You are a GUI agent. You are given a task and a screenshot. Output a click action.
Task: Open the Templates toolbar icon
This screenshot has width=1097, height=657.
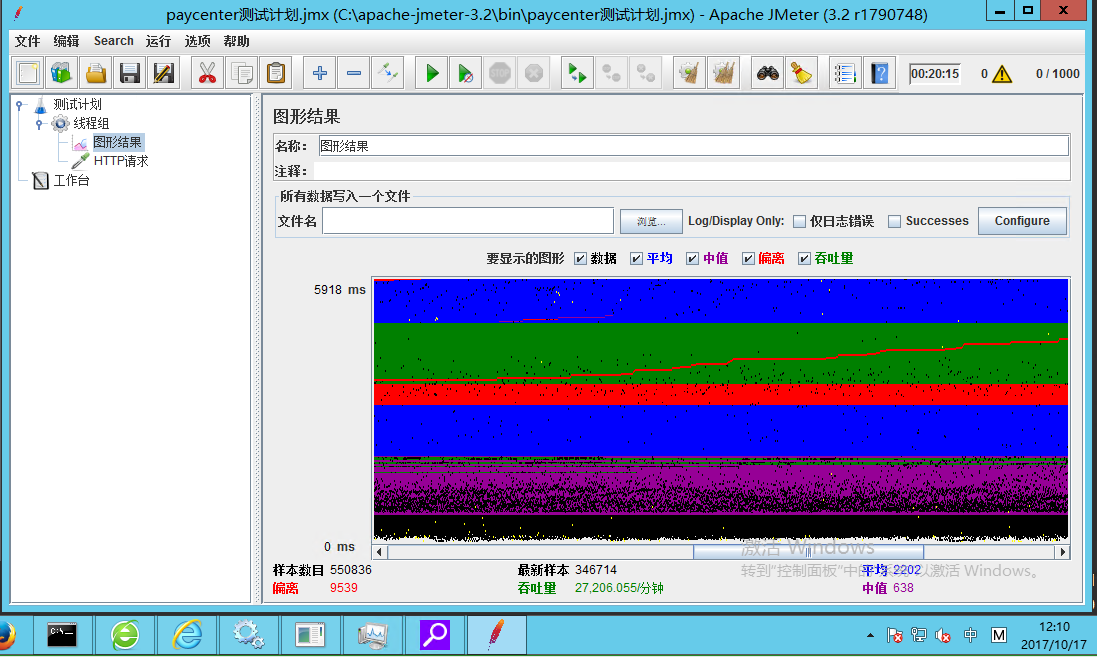[62, 73]
